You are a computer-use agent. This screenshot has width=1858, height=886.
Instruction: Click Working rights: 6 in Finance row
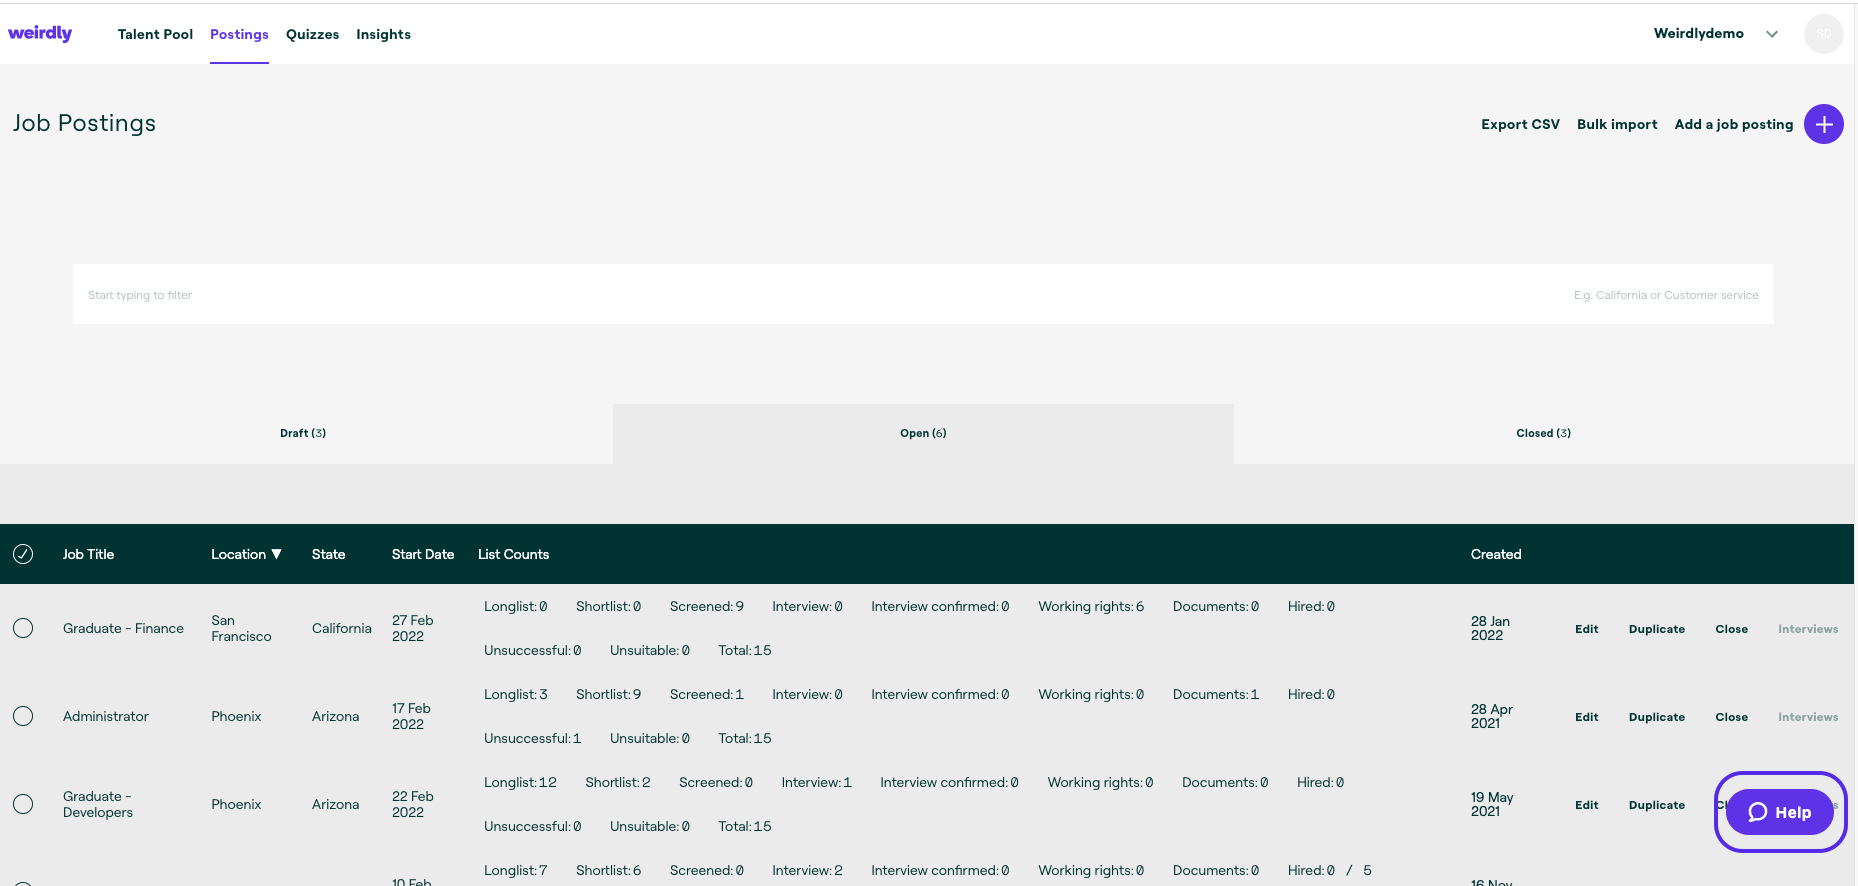coord(1091,606)
